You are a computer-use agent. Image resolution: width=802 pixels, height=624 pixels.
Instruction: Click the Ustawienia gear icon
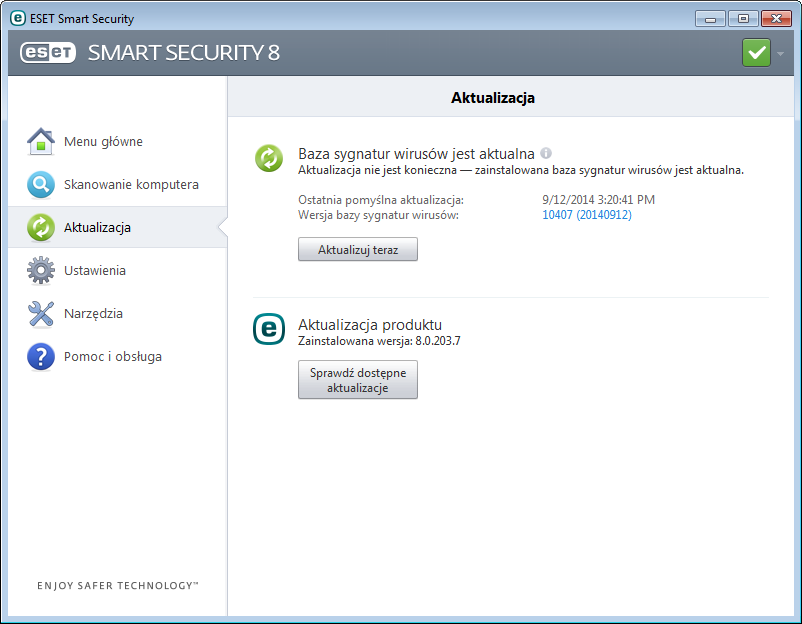click(x=41, y=270)
